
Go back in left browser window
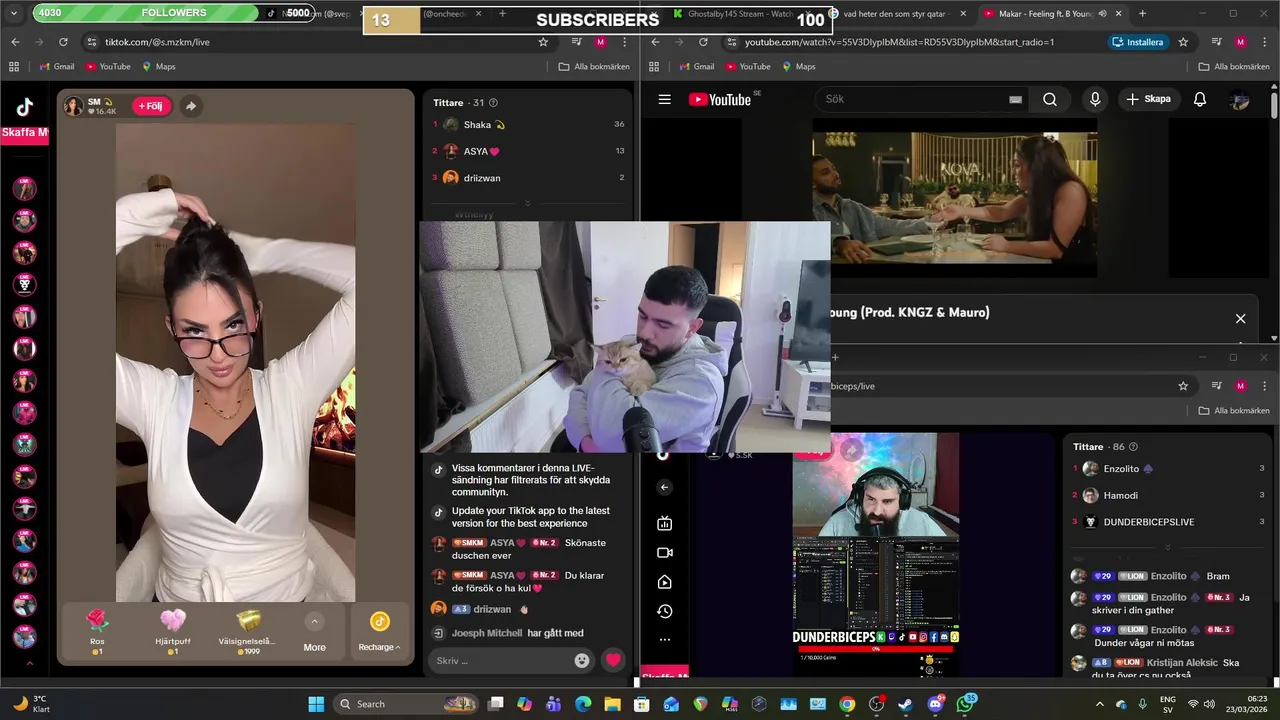tap(15, 42)
